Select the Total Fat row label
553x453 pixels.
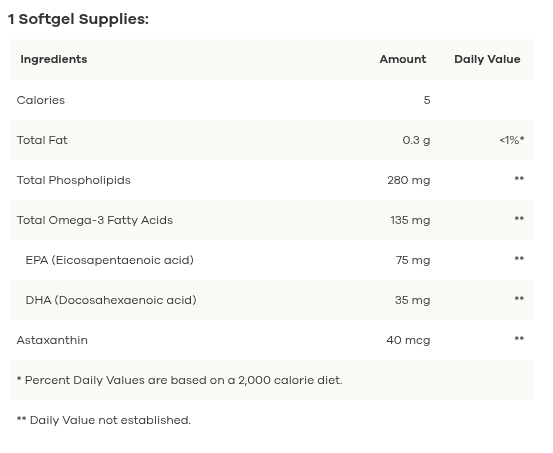tap(42, 140)
